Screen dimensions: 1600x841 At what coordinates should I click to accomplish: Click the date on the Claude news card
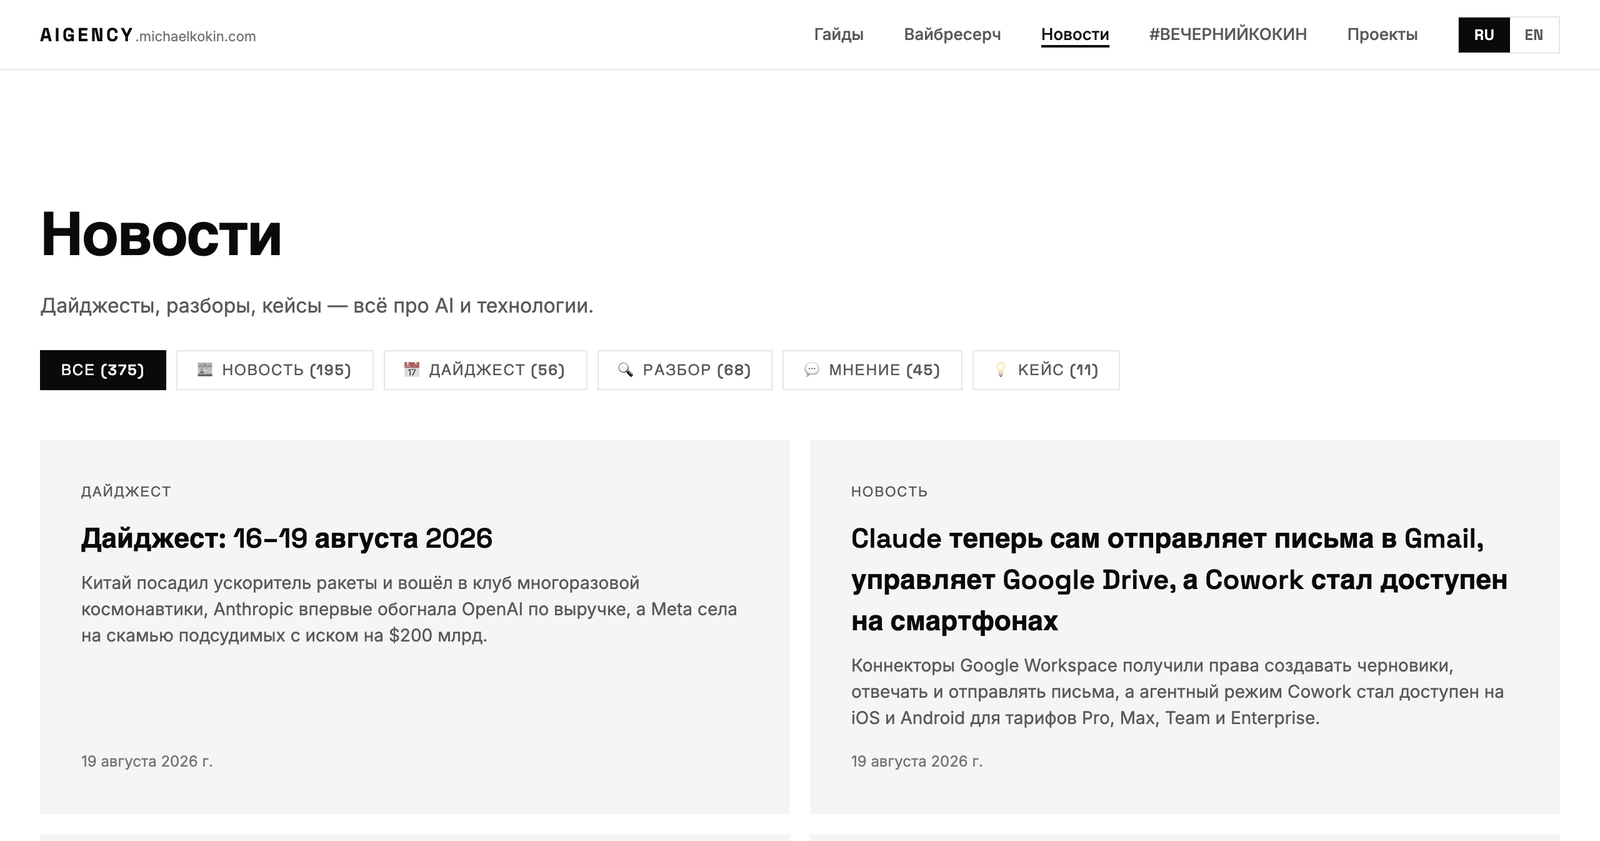(x=917, y=761)
